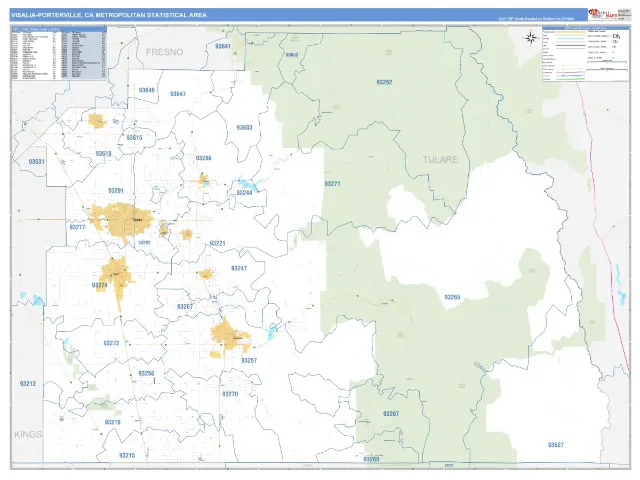The image size is (640, 480).
Task: Click ZIP code label 93212
Action: (x=28, y=384)
